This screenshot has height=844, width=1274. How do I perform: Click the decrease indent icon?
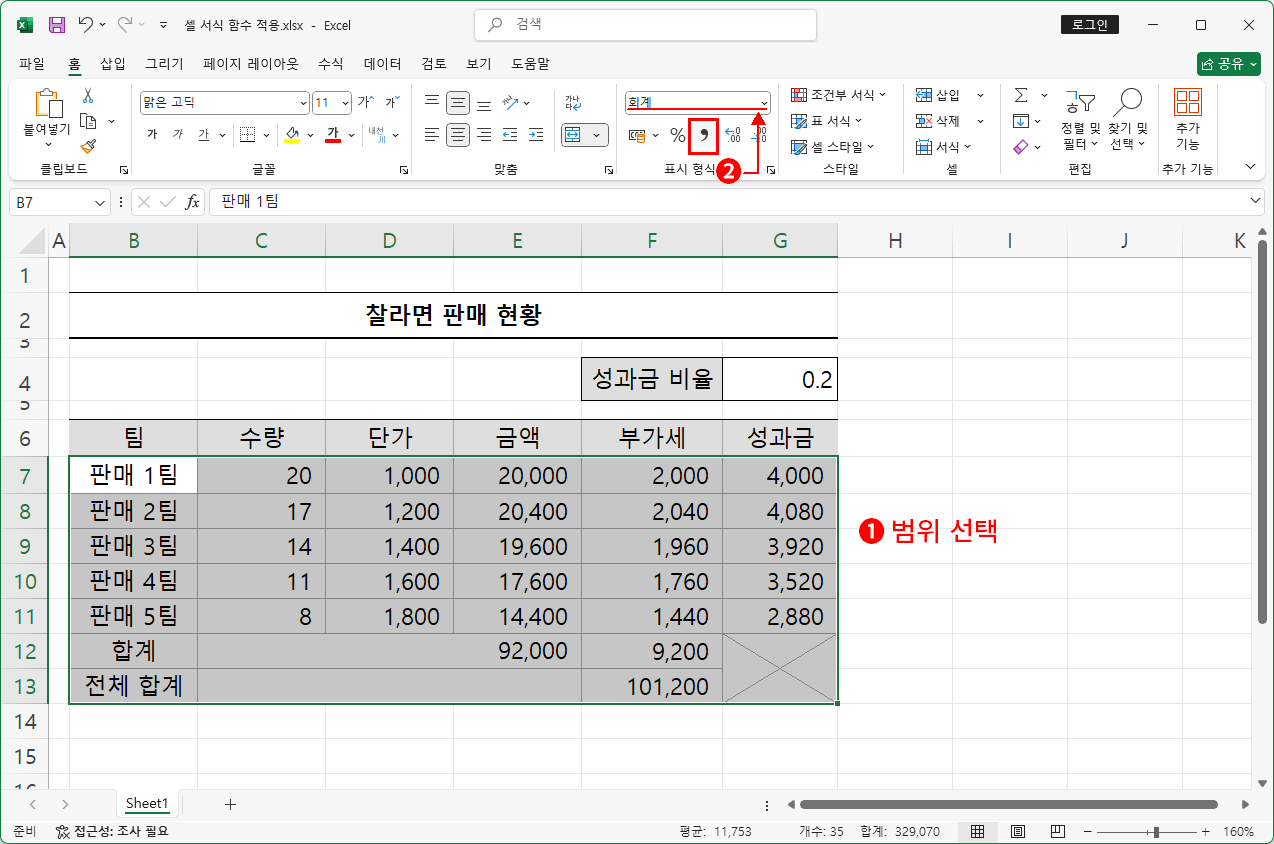click(510, 134)
